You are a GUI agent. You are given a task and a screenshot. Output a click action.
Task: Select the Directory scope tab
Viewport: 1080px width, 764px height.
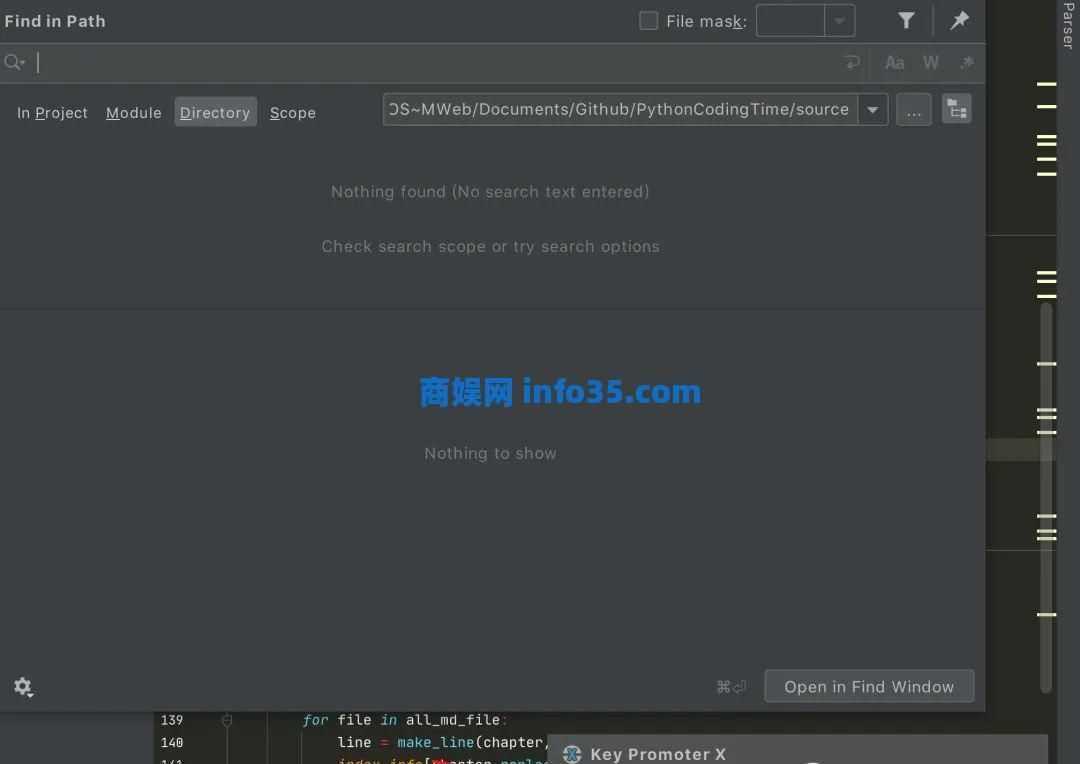pos(215,112)
